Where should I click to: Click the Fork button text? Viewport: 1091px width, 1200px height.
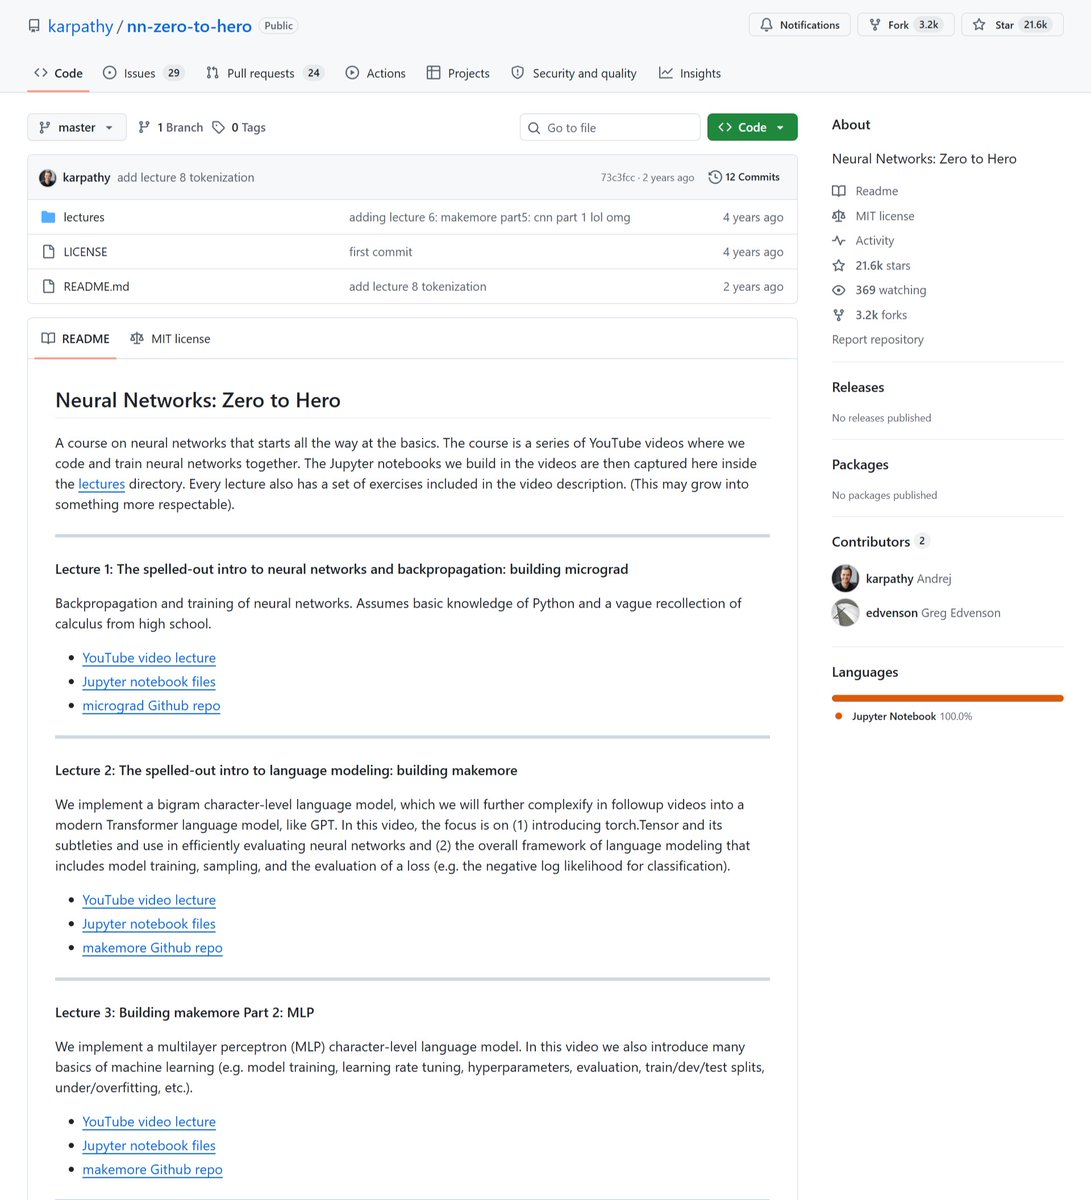click(x=898, y=25)
